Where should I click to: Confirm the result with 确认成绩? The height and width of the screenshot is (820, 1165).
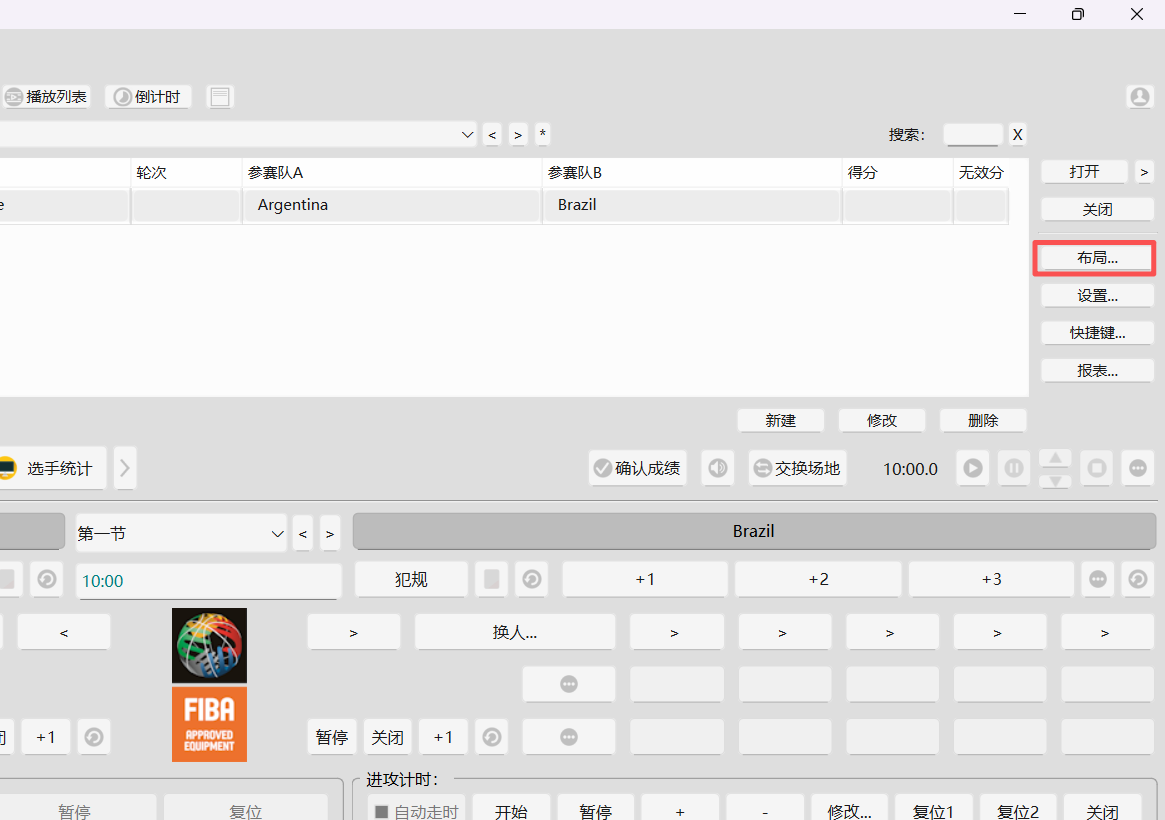coord(637,468)
